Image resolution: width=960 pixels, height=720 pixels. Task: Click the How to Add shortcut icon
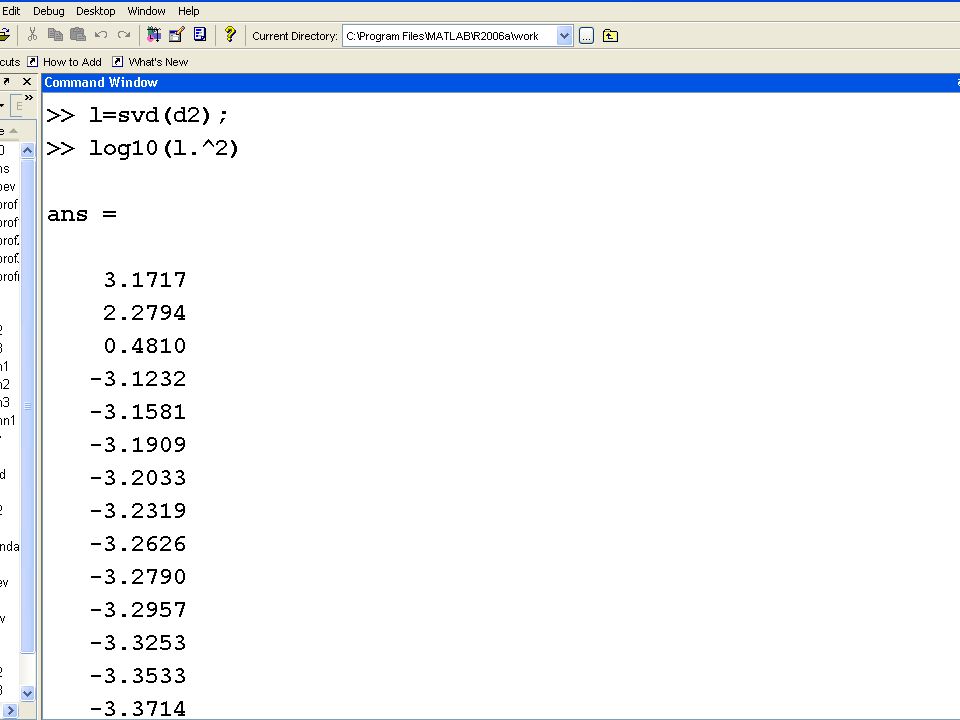(32, 62)
